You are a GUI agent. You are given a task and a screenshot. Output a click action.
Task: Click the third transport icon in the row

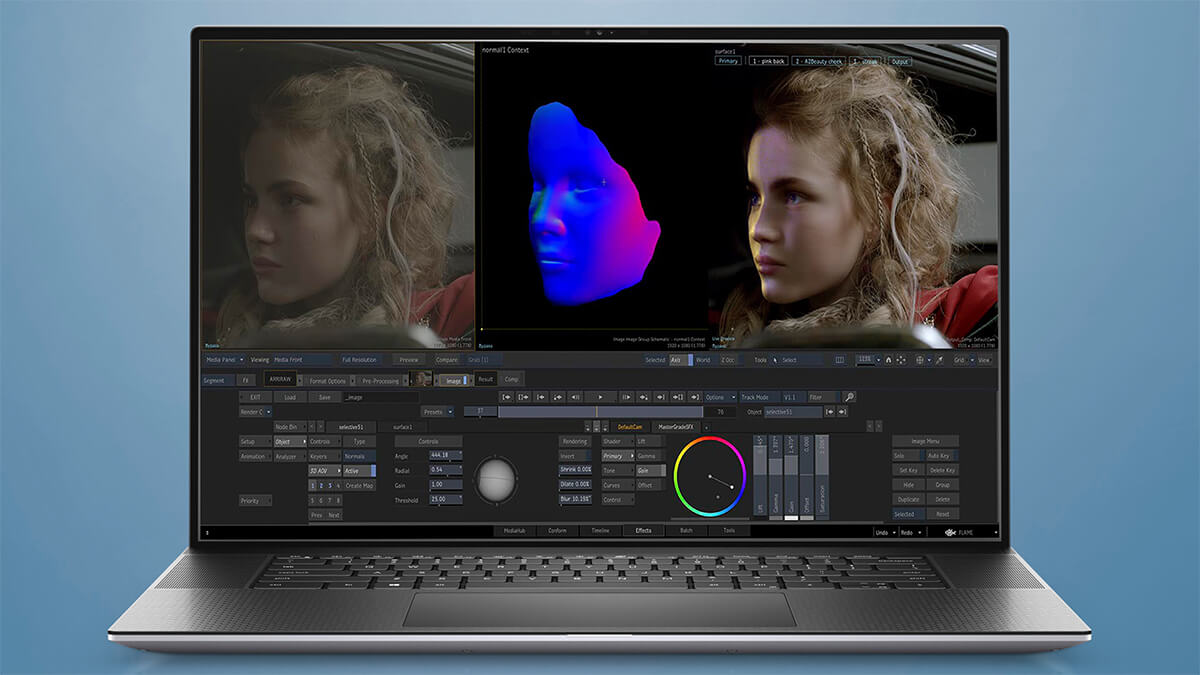pyautogui.click(x=540, y=397)
